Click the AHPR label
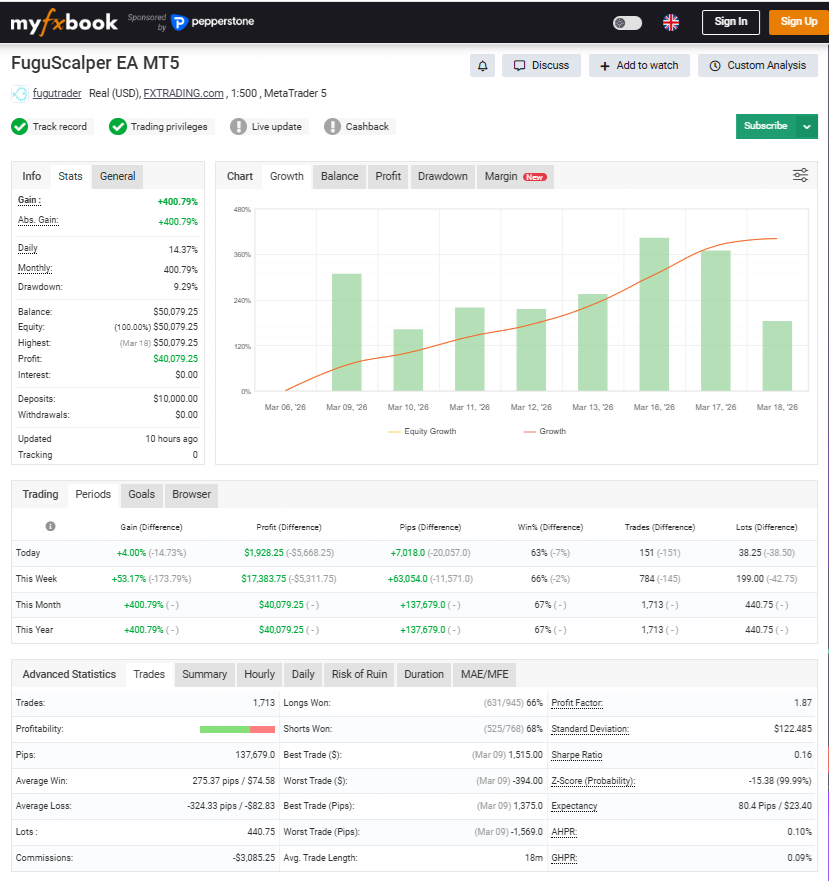This screenshot has width=829, height=881. 564,832
